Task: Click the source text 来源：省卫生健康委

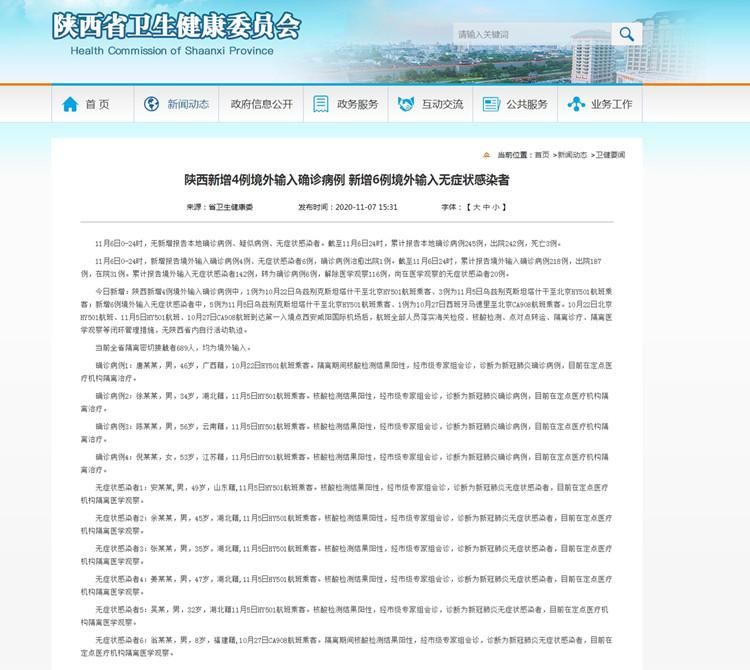Action: tap(220, 207)
